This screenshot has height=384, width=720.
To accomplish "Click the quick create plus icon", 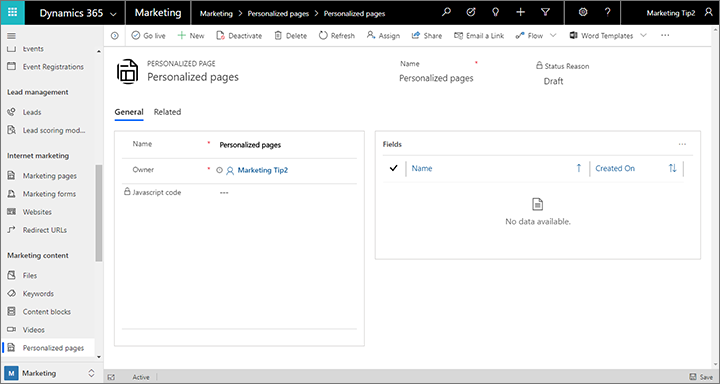I will 520,13.
